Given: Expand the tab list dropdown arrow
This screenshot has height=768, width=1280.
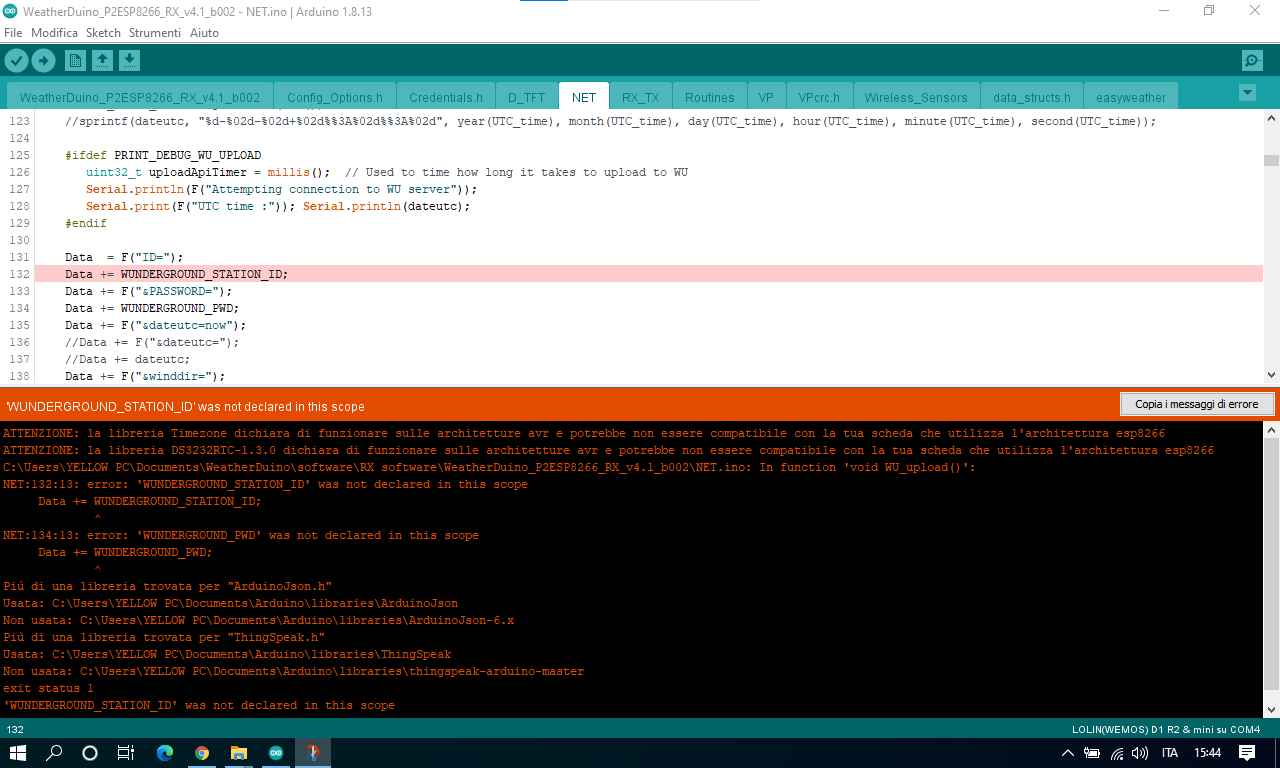Looking at the screenshot, I should point(1247,93).
